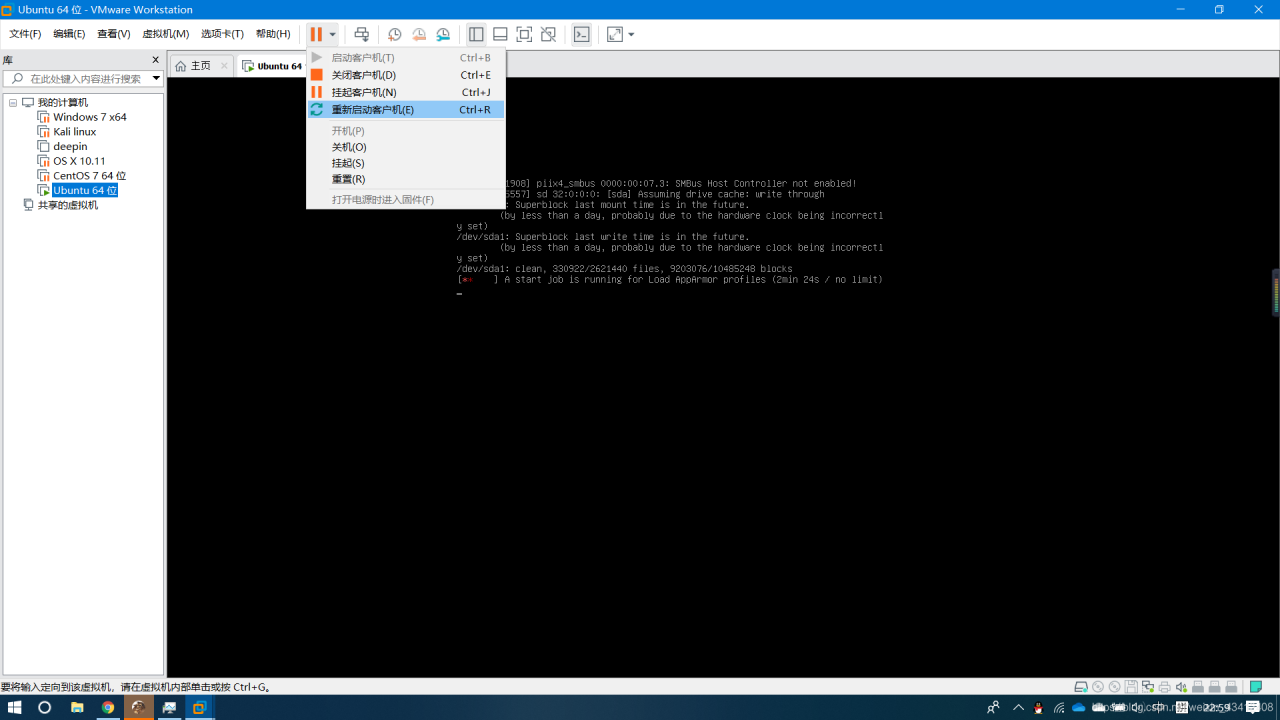The width and height of the screenshot is (1280, 720).
Task: Choose 挂起客户机(N) from the power menu
Action: tap(406, 92)
